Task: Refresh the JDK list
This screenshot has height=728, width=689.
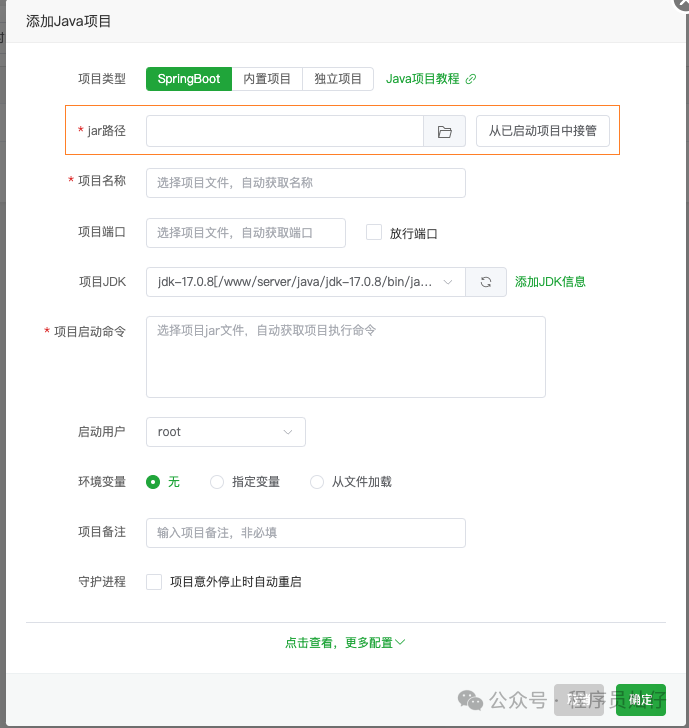Action: tap(486, 282)
